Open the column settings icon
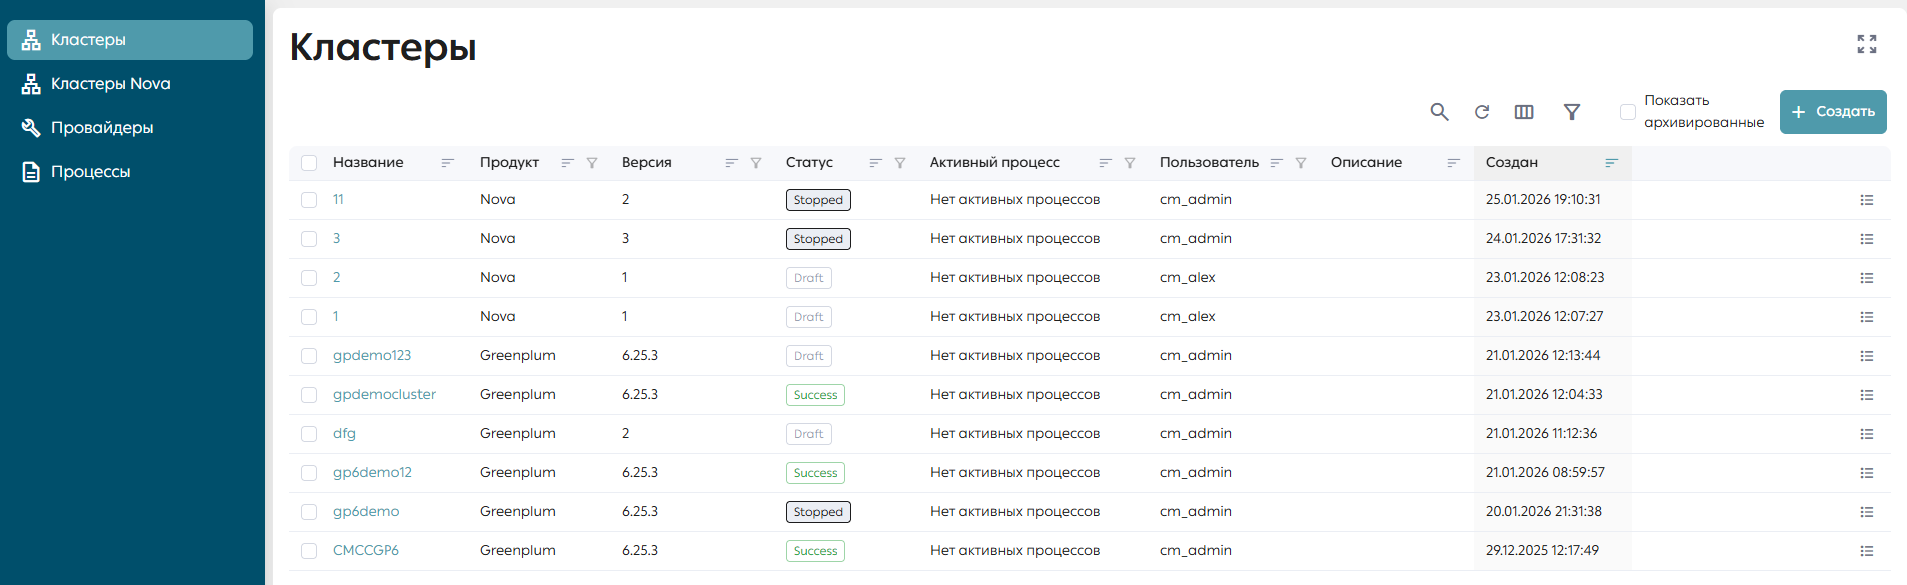 click(1524, 112)
